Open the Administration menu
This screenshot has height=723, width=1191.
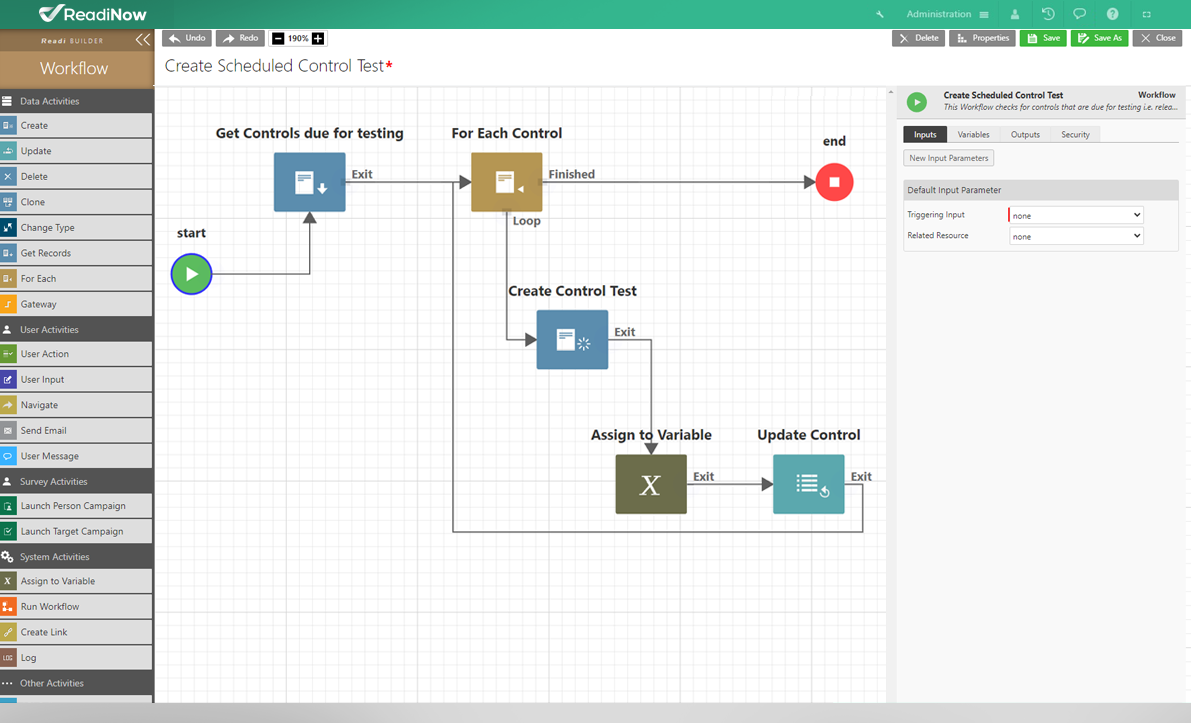(947, 14)
